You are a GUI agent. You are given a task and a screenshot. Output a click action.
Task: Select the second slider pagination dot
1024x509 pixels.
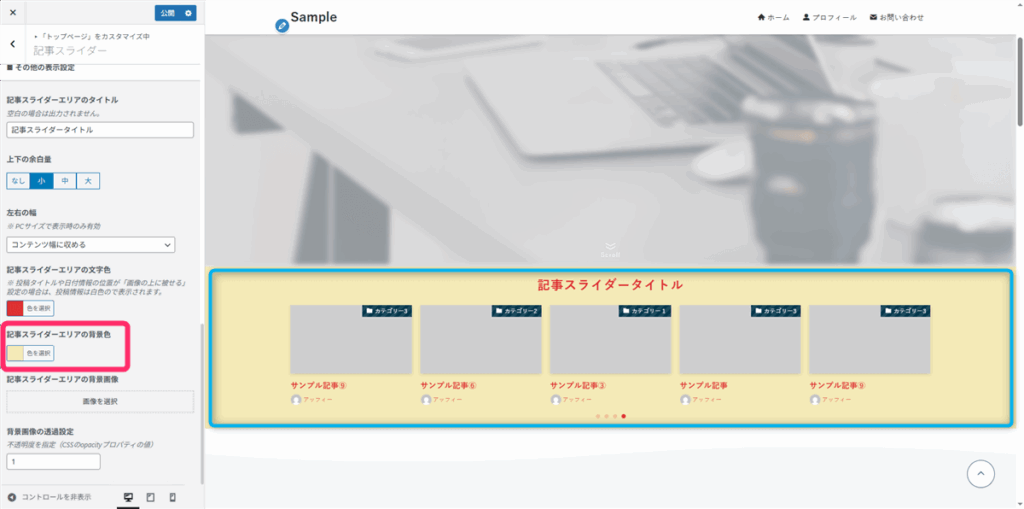pos(607,416)
